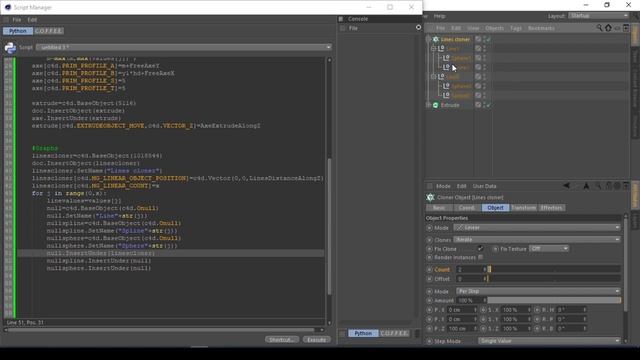
Task: Toggle the Render Instances checkbox
Action: point(480,257)
